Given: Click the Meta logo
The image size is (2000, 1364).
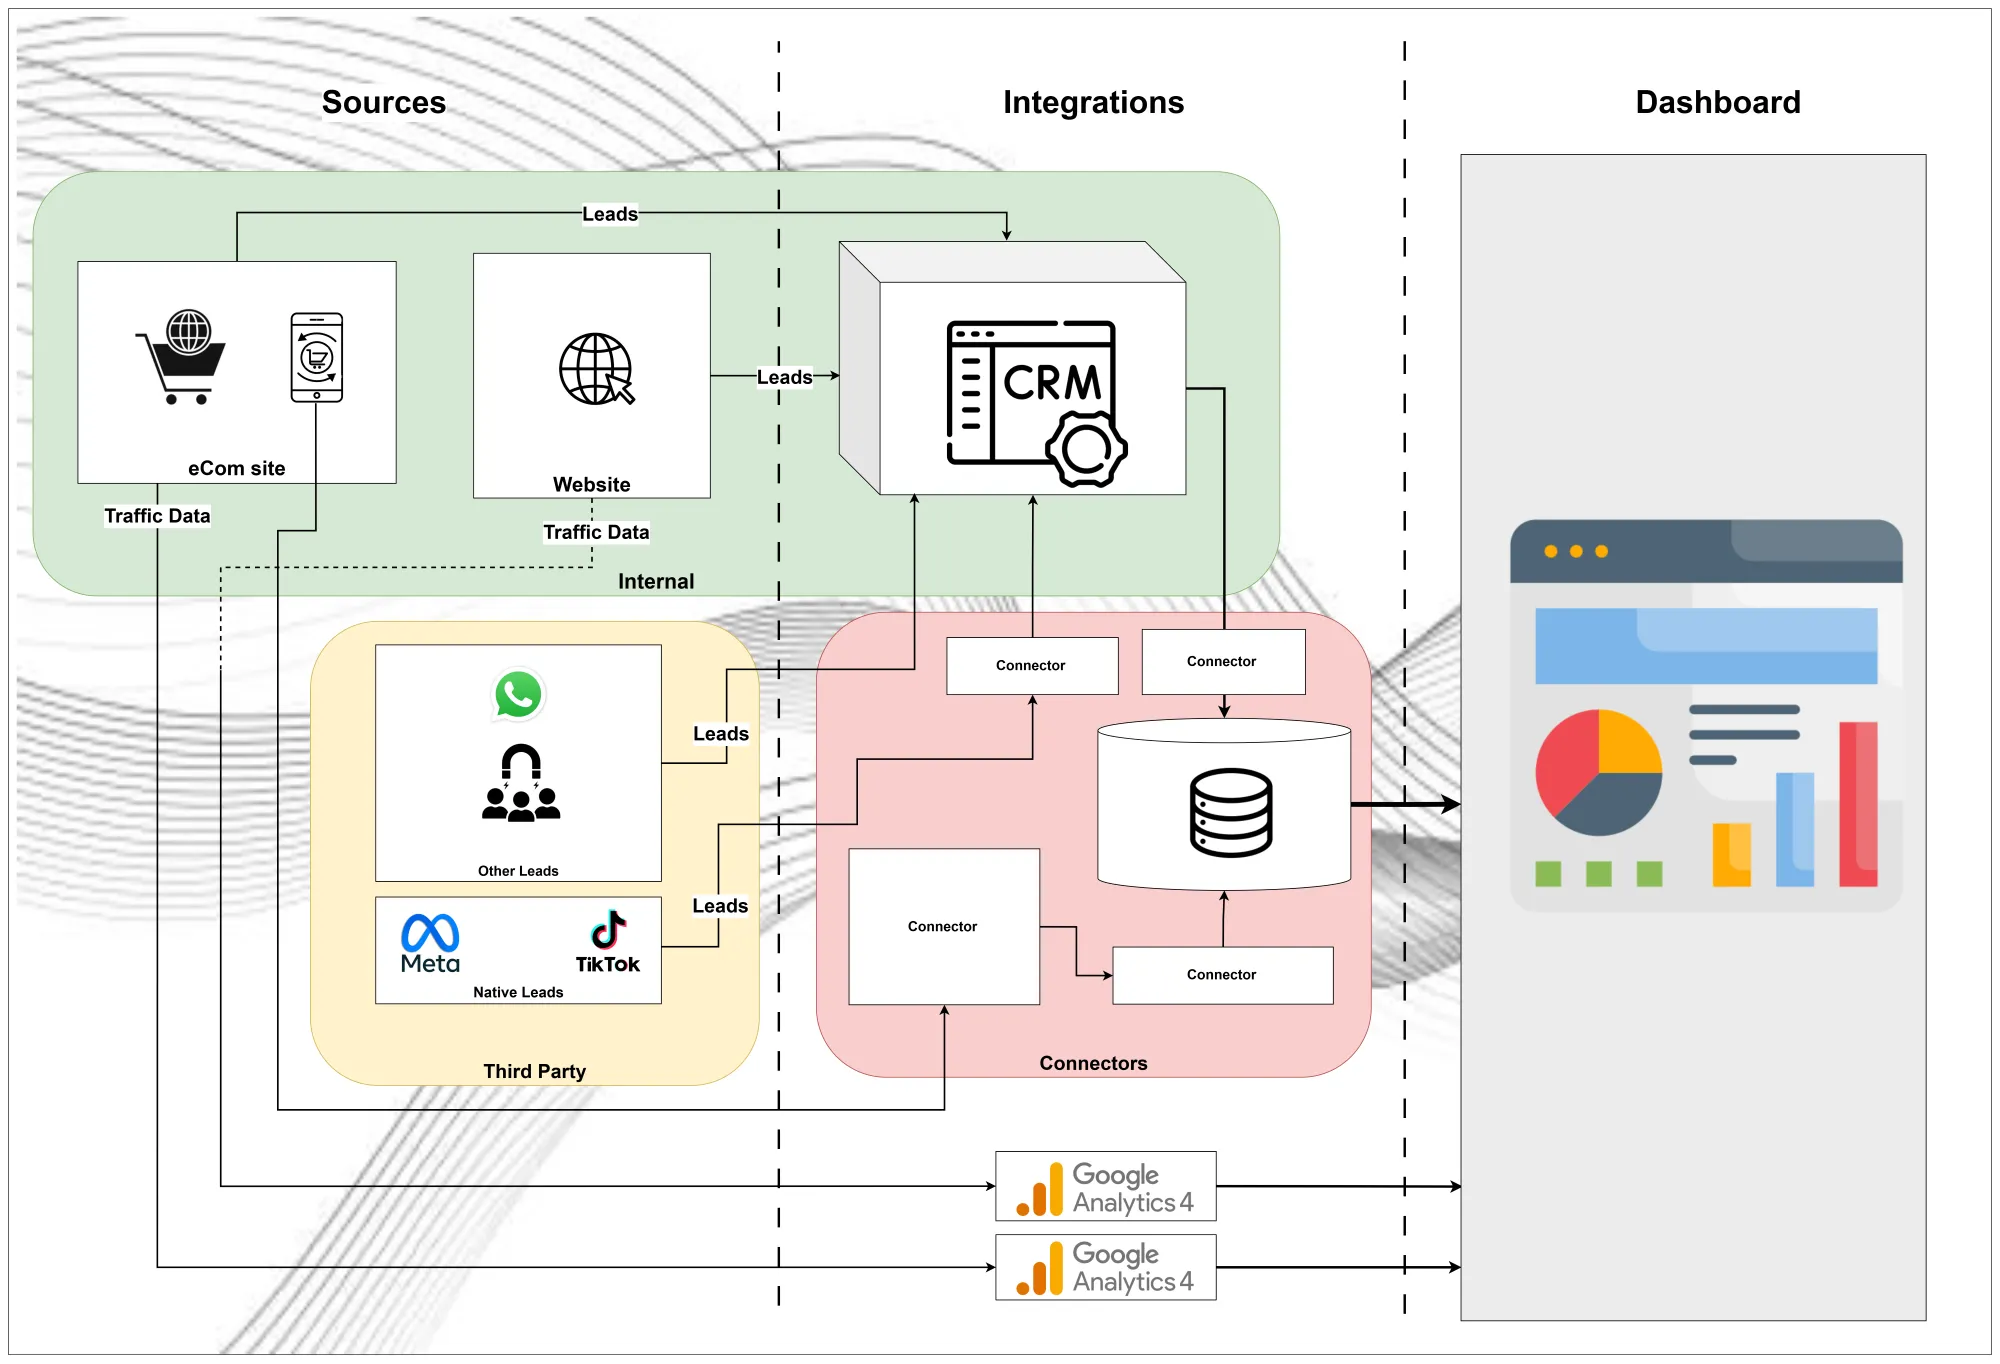Looking at the screenshot, I should pyautogui.click(x=430, y=943).
